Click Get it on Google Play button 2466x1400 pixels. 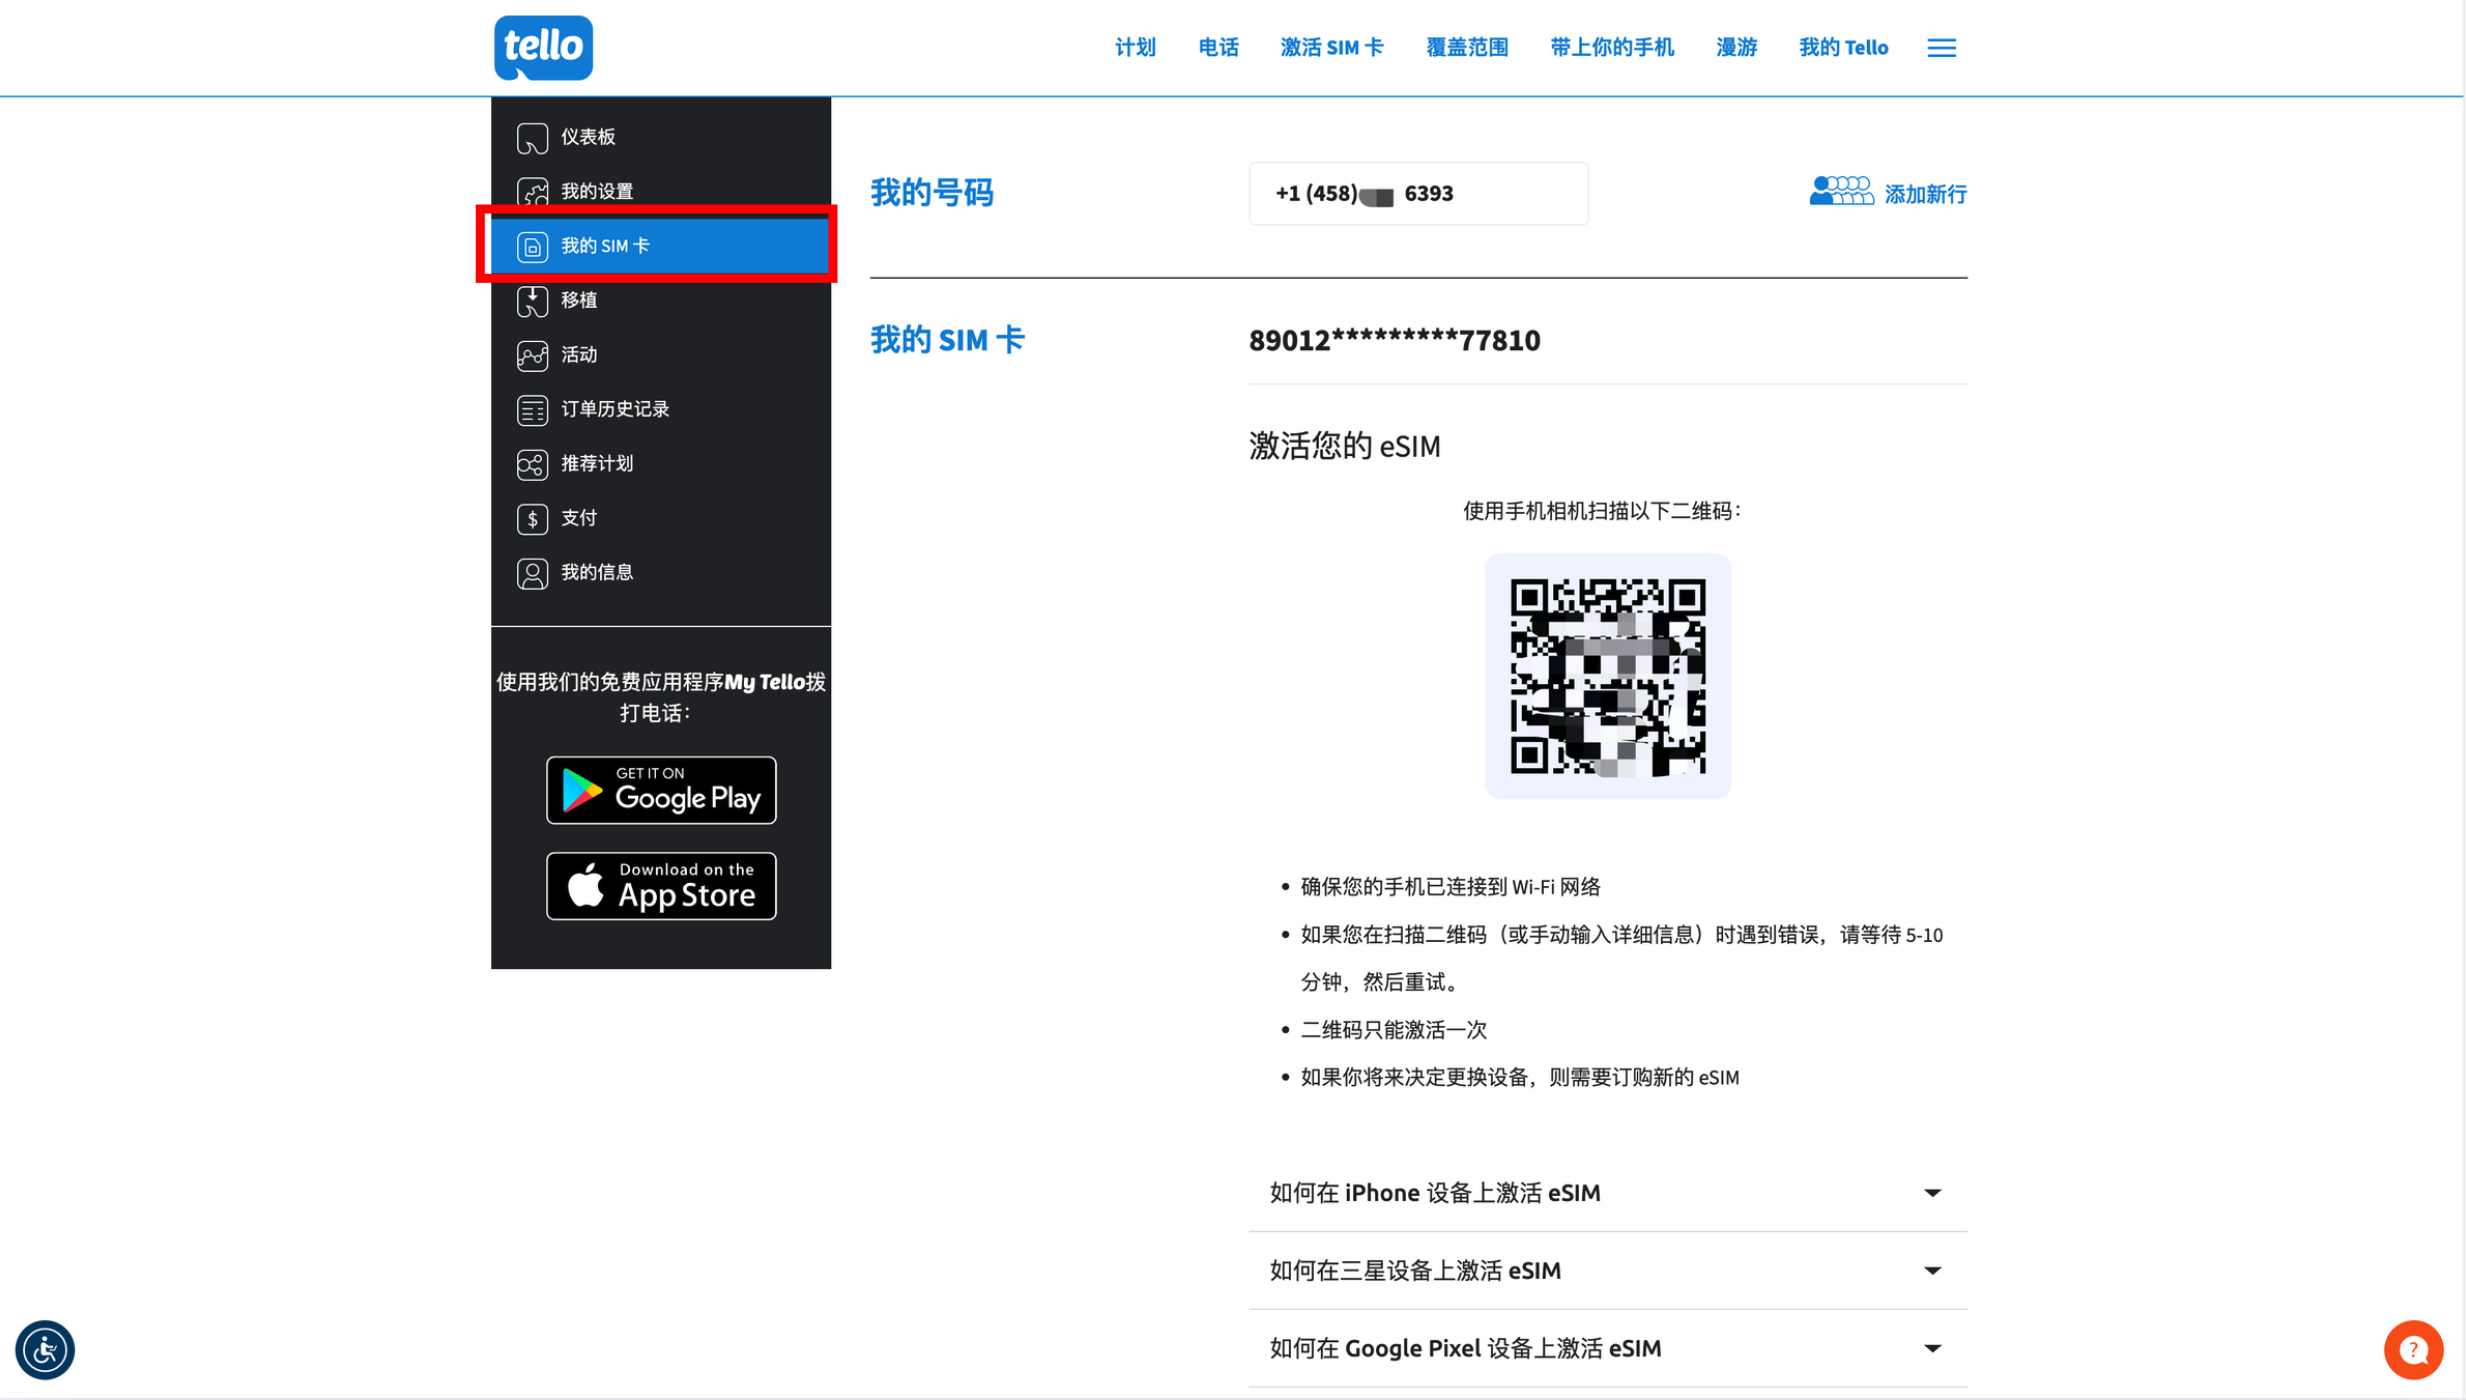point(661,789)
